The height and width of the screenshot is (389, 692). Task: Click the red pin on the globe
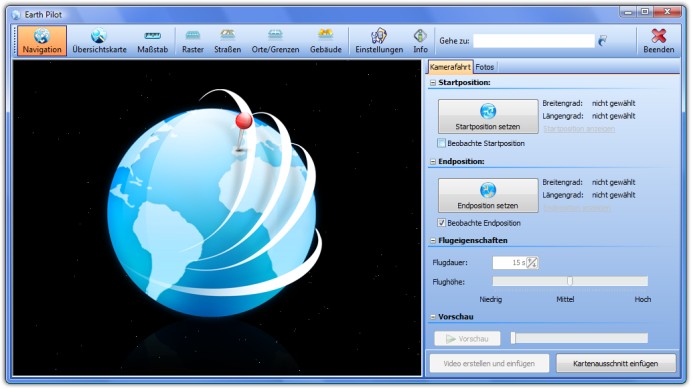click(243, 121)
